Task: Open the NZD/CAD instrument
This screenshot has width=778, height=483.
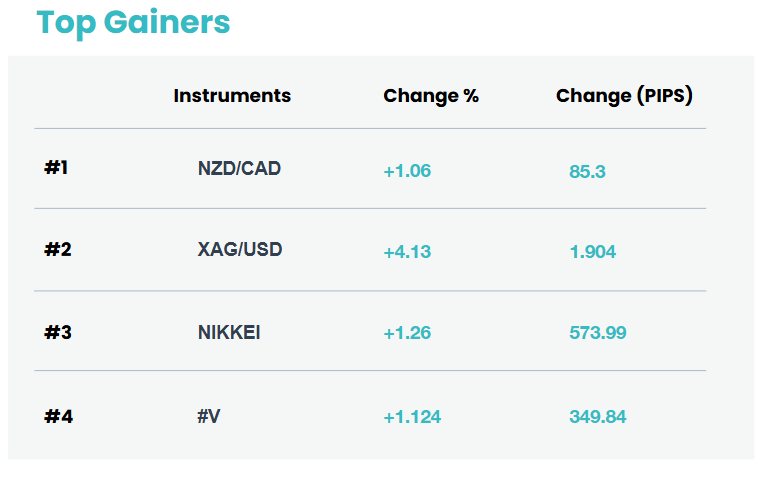Action: click(x=239, y=169)
